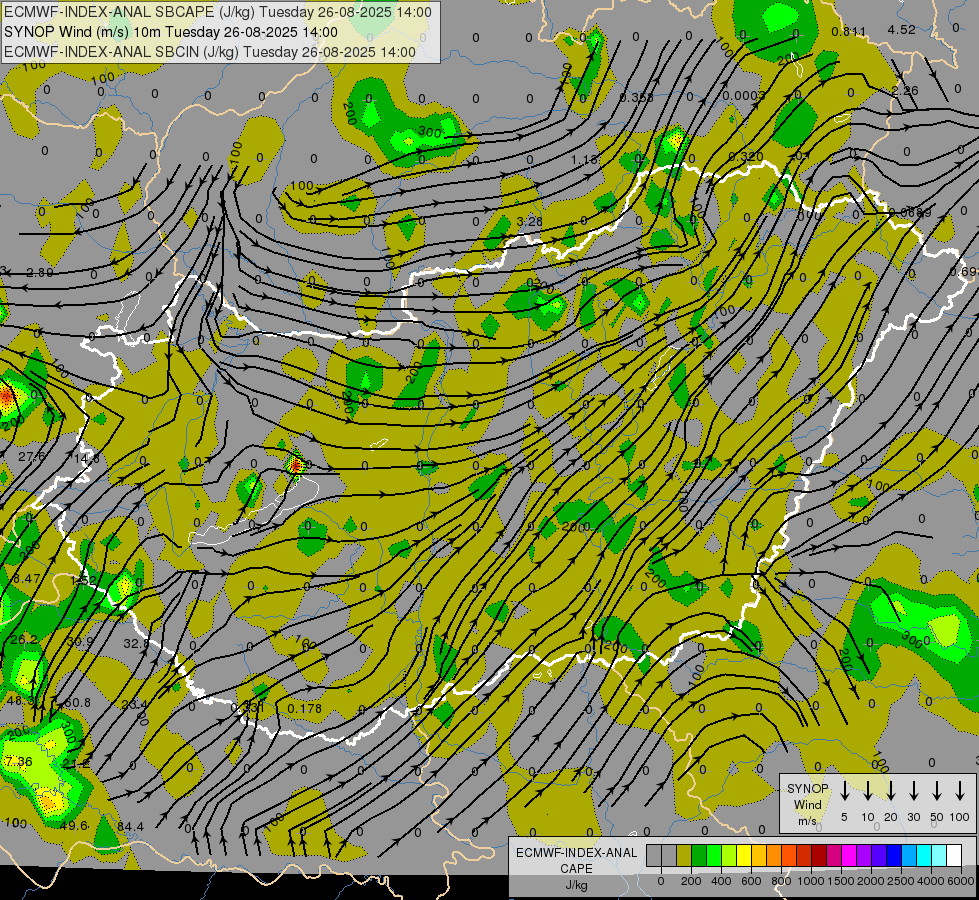Screen dimensions: 979x900
Task: Click the '6000' tick label in CAPE legend
Action: tap(960, 881)
